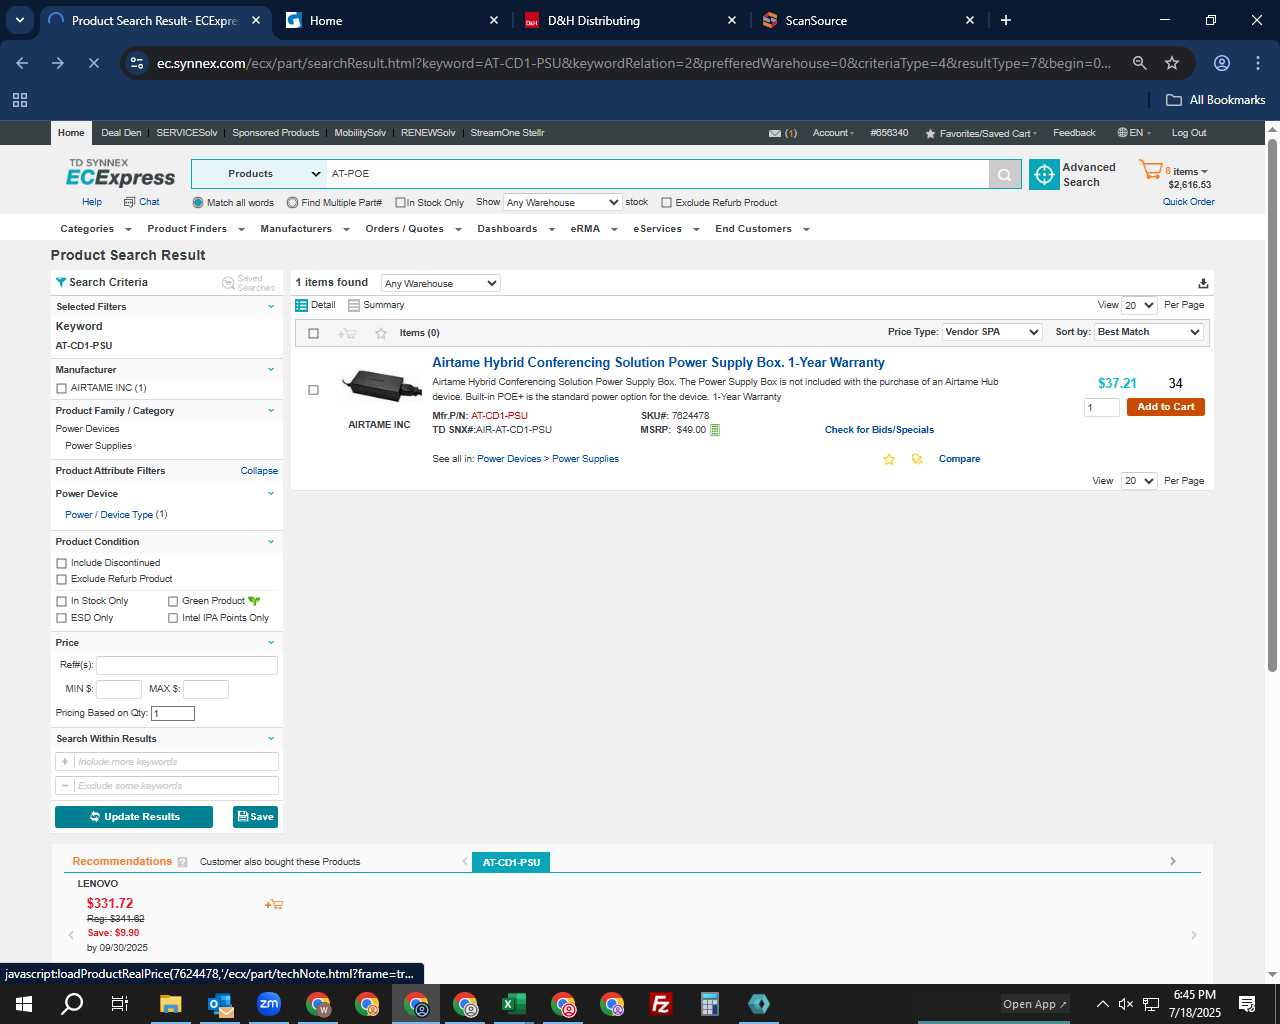
Task: Select Match all words radio
Action: pos(198,203)
